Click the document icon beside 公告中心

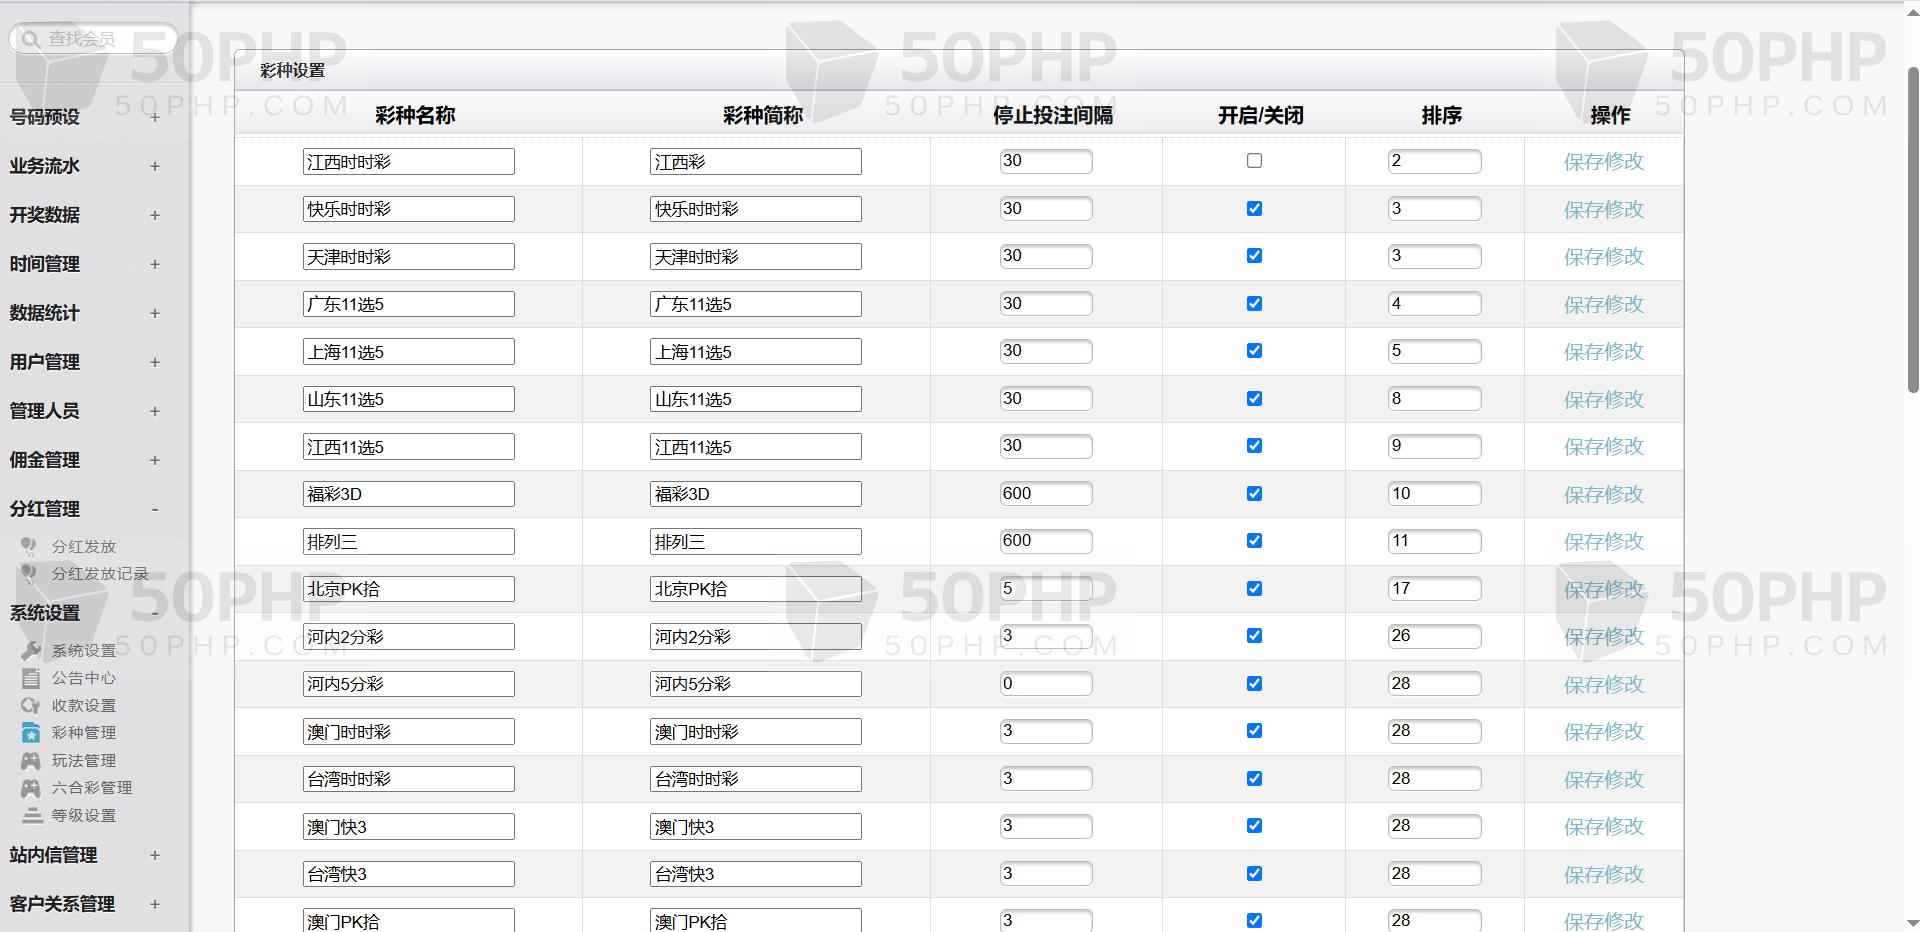(31, 678)
